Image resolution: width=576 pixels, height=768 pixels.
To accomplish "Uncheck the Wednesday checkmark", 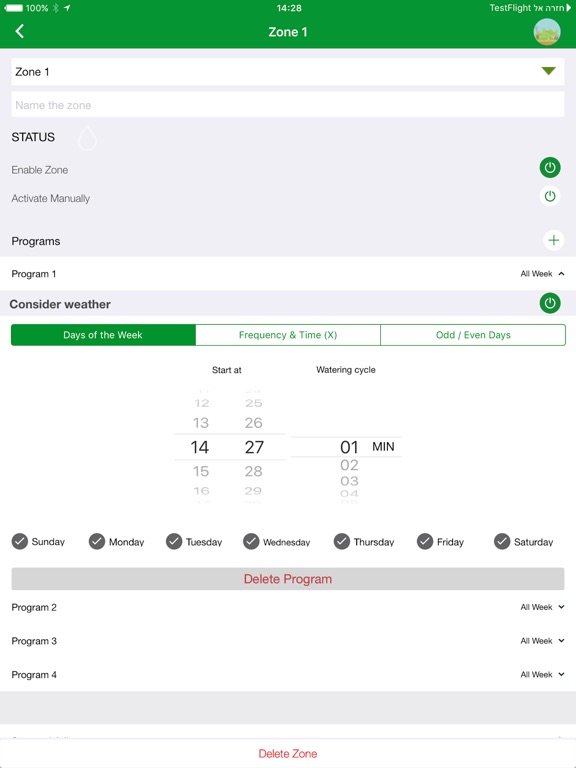I will pyautogui.click(x=251, y=542).
